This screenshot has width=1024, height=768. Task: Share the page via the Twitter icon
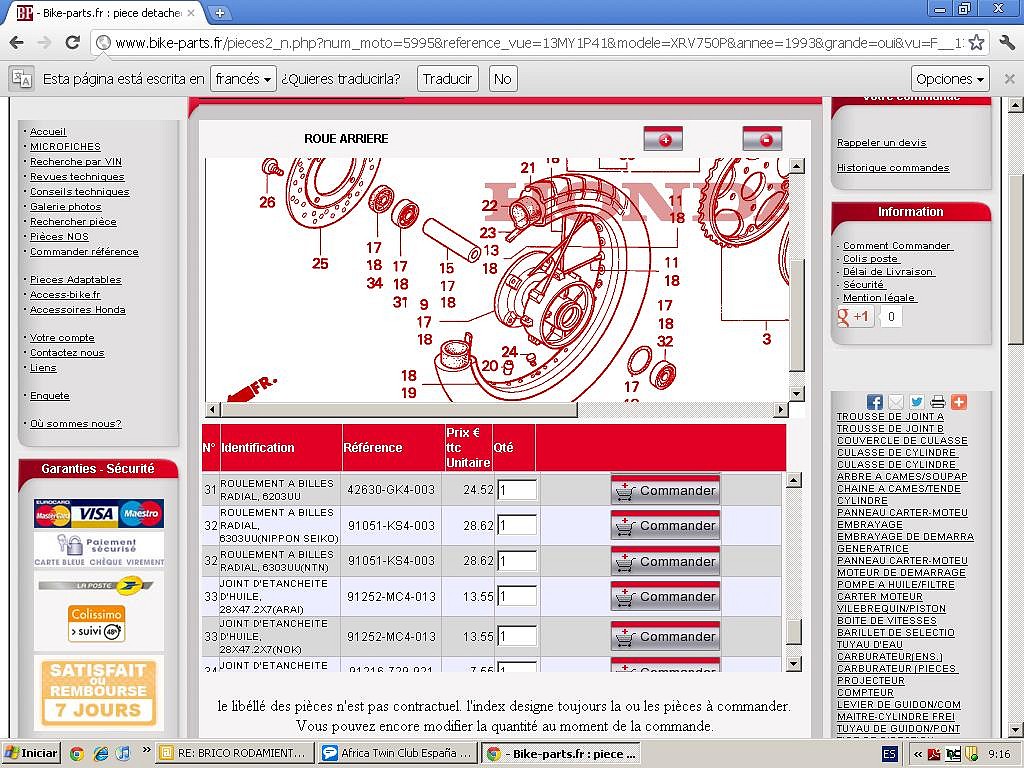pos(917,402)
